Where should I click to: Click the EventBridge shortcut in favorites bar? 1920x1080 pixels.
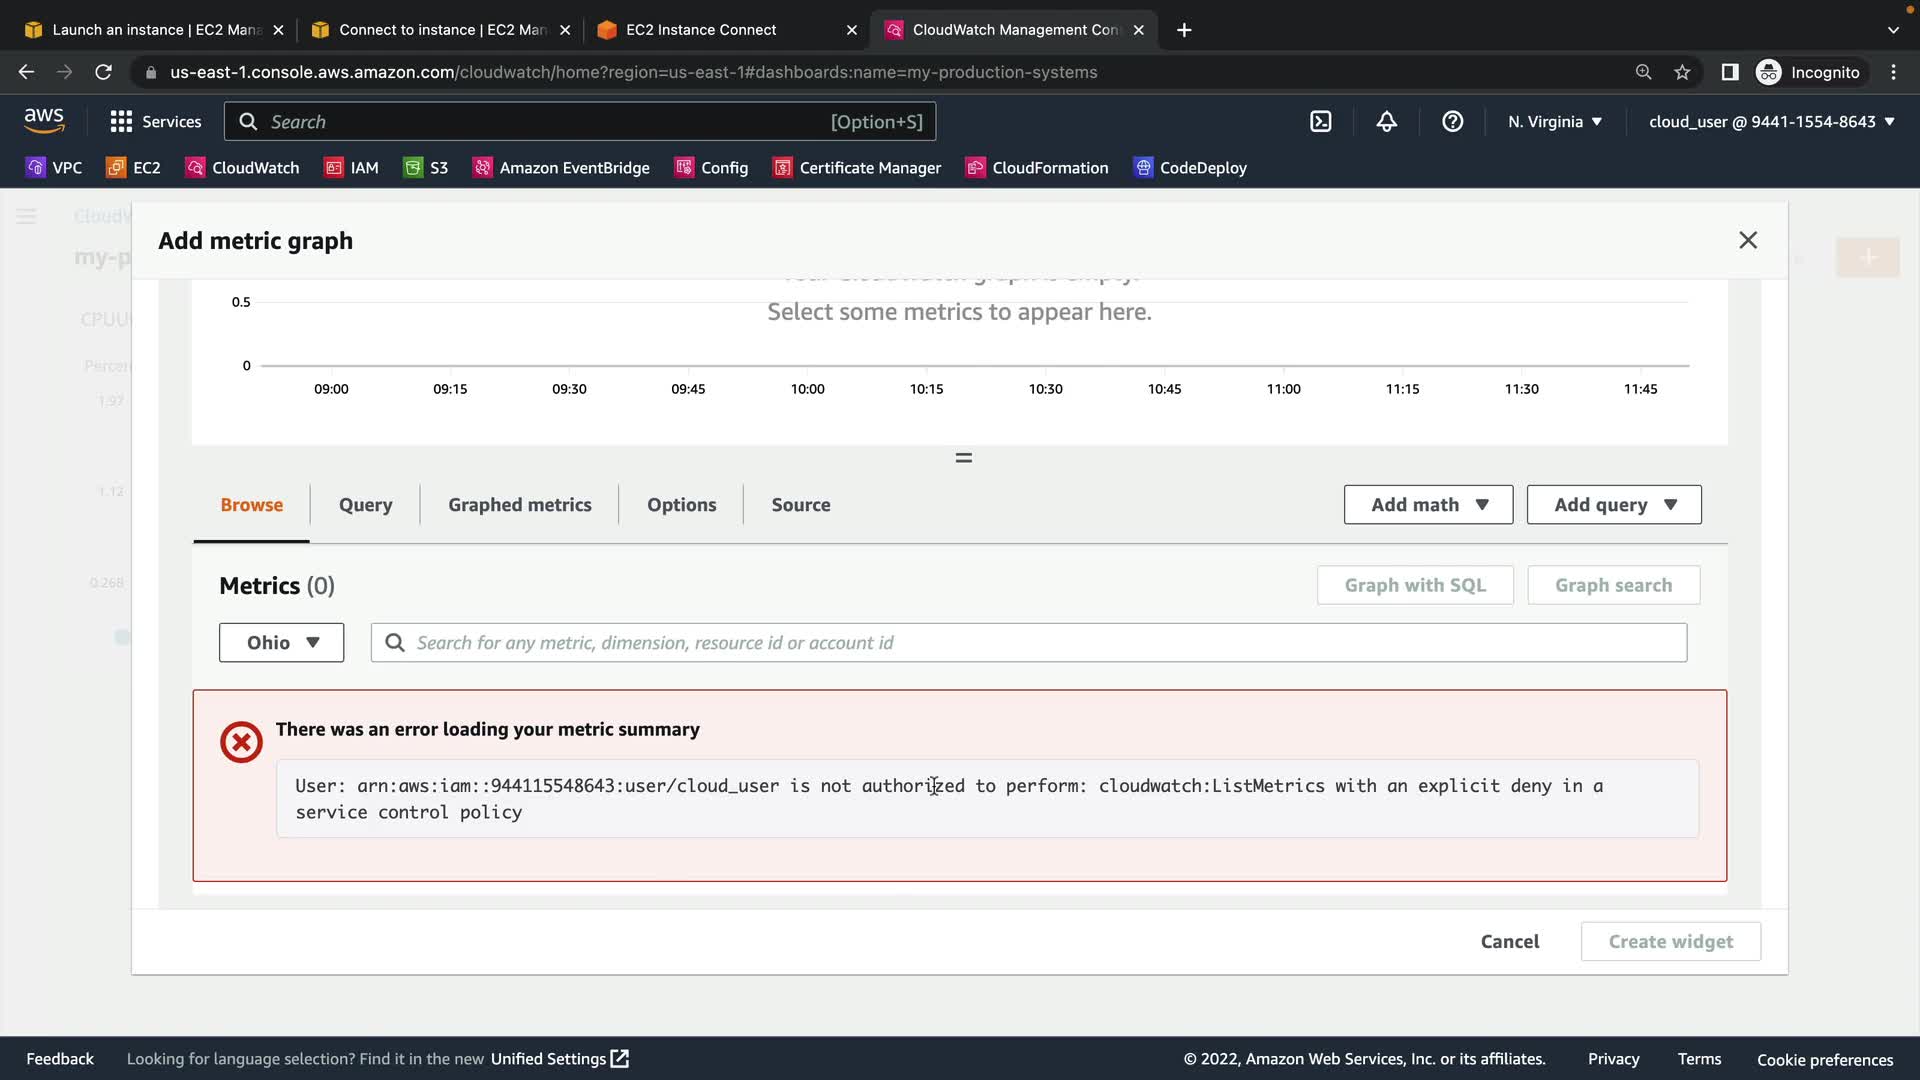561,168
